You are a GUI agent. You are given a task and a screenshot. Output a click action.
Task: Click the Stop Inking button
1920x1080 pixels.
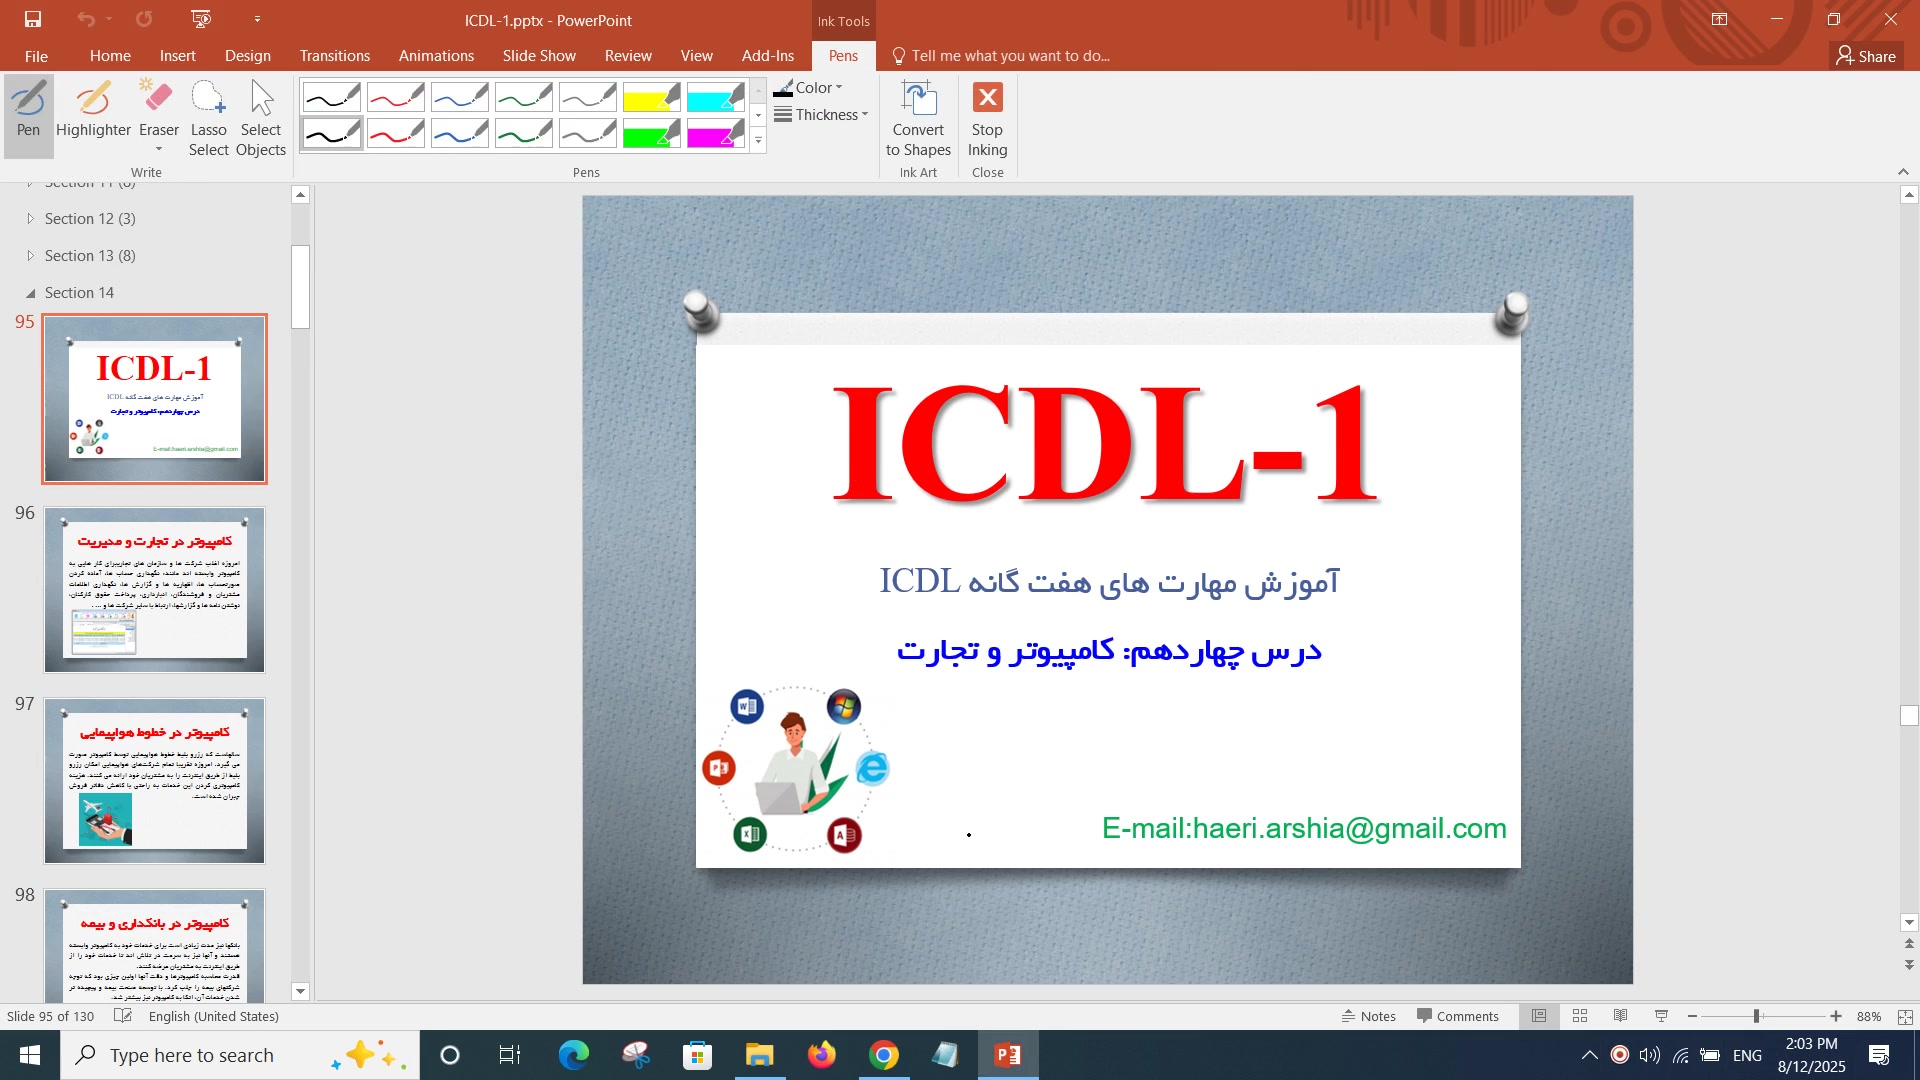[987, 118]
